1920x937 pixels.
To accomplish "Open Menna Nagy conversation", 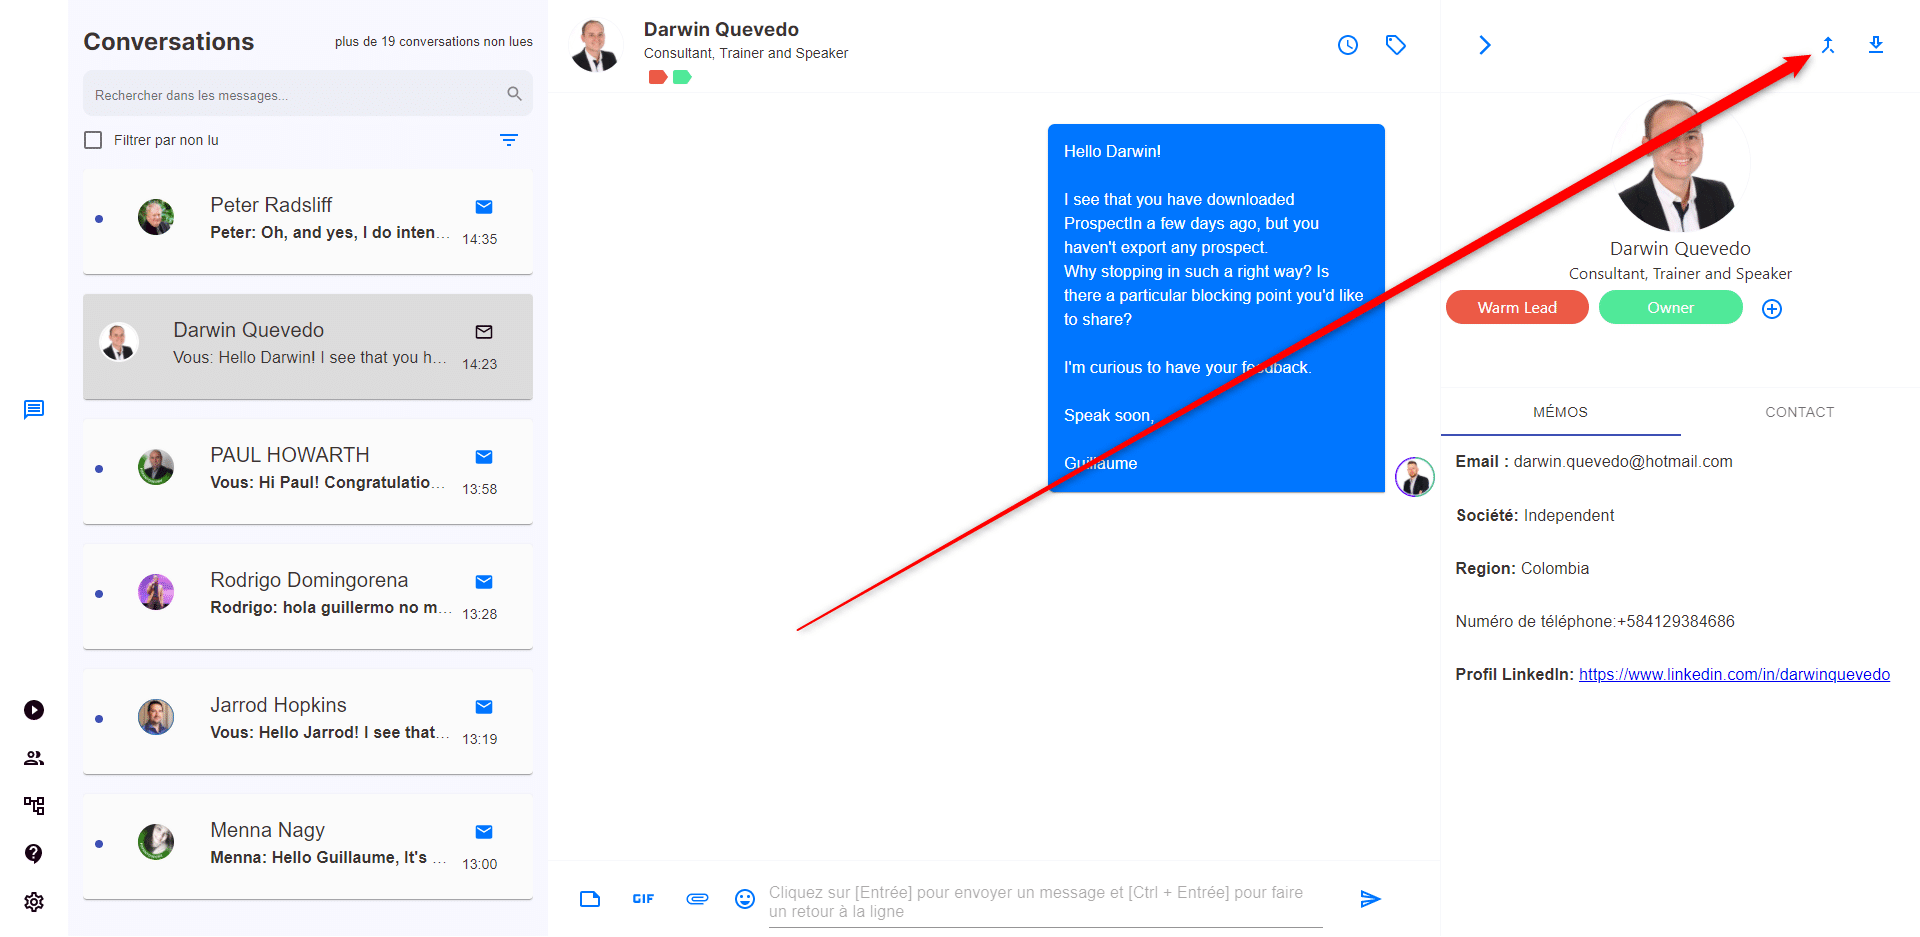I will coord(308,847).
